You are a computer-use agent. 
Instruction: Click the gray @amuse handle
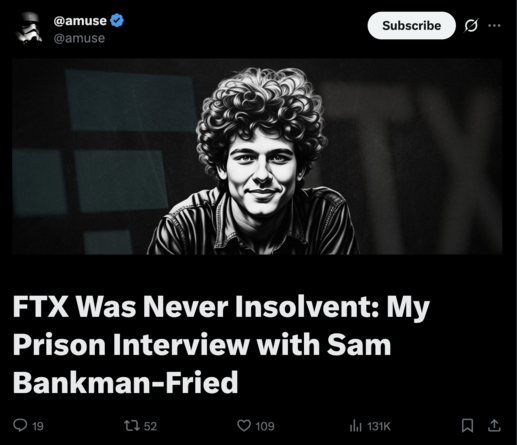[79, 38]
